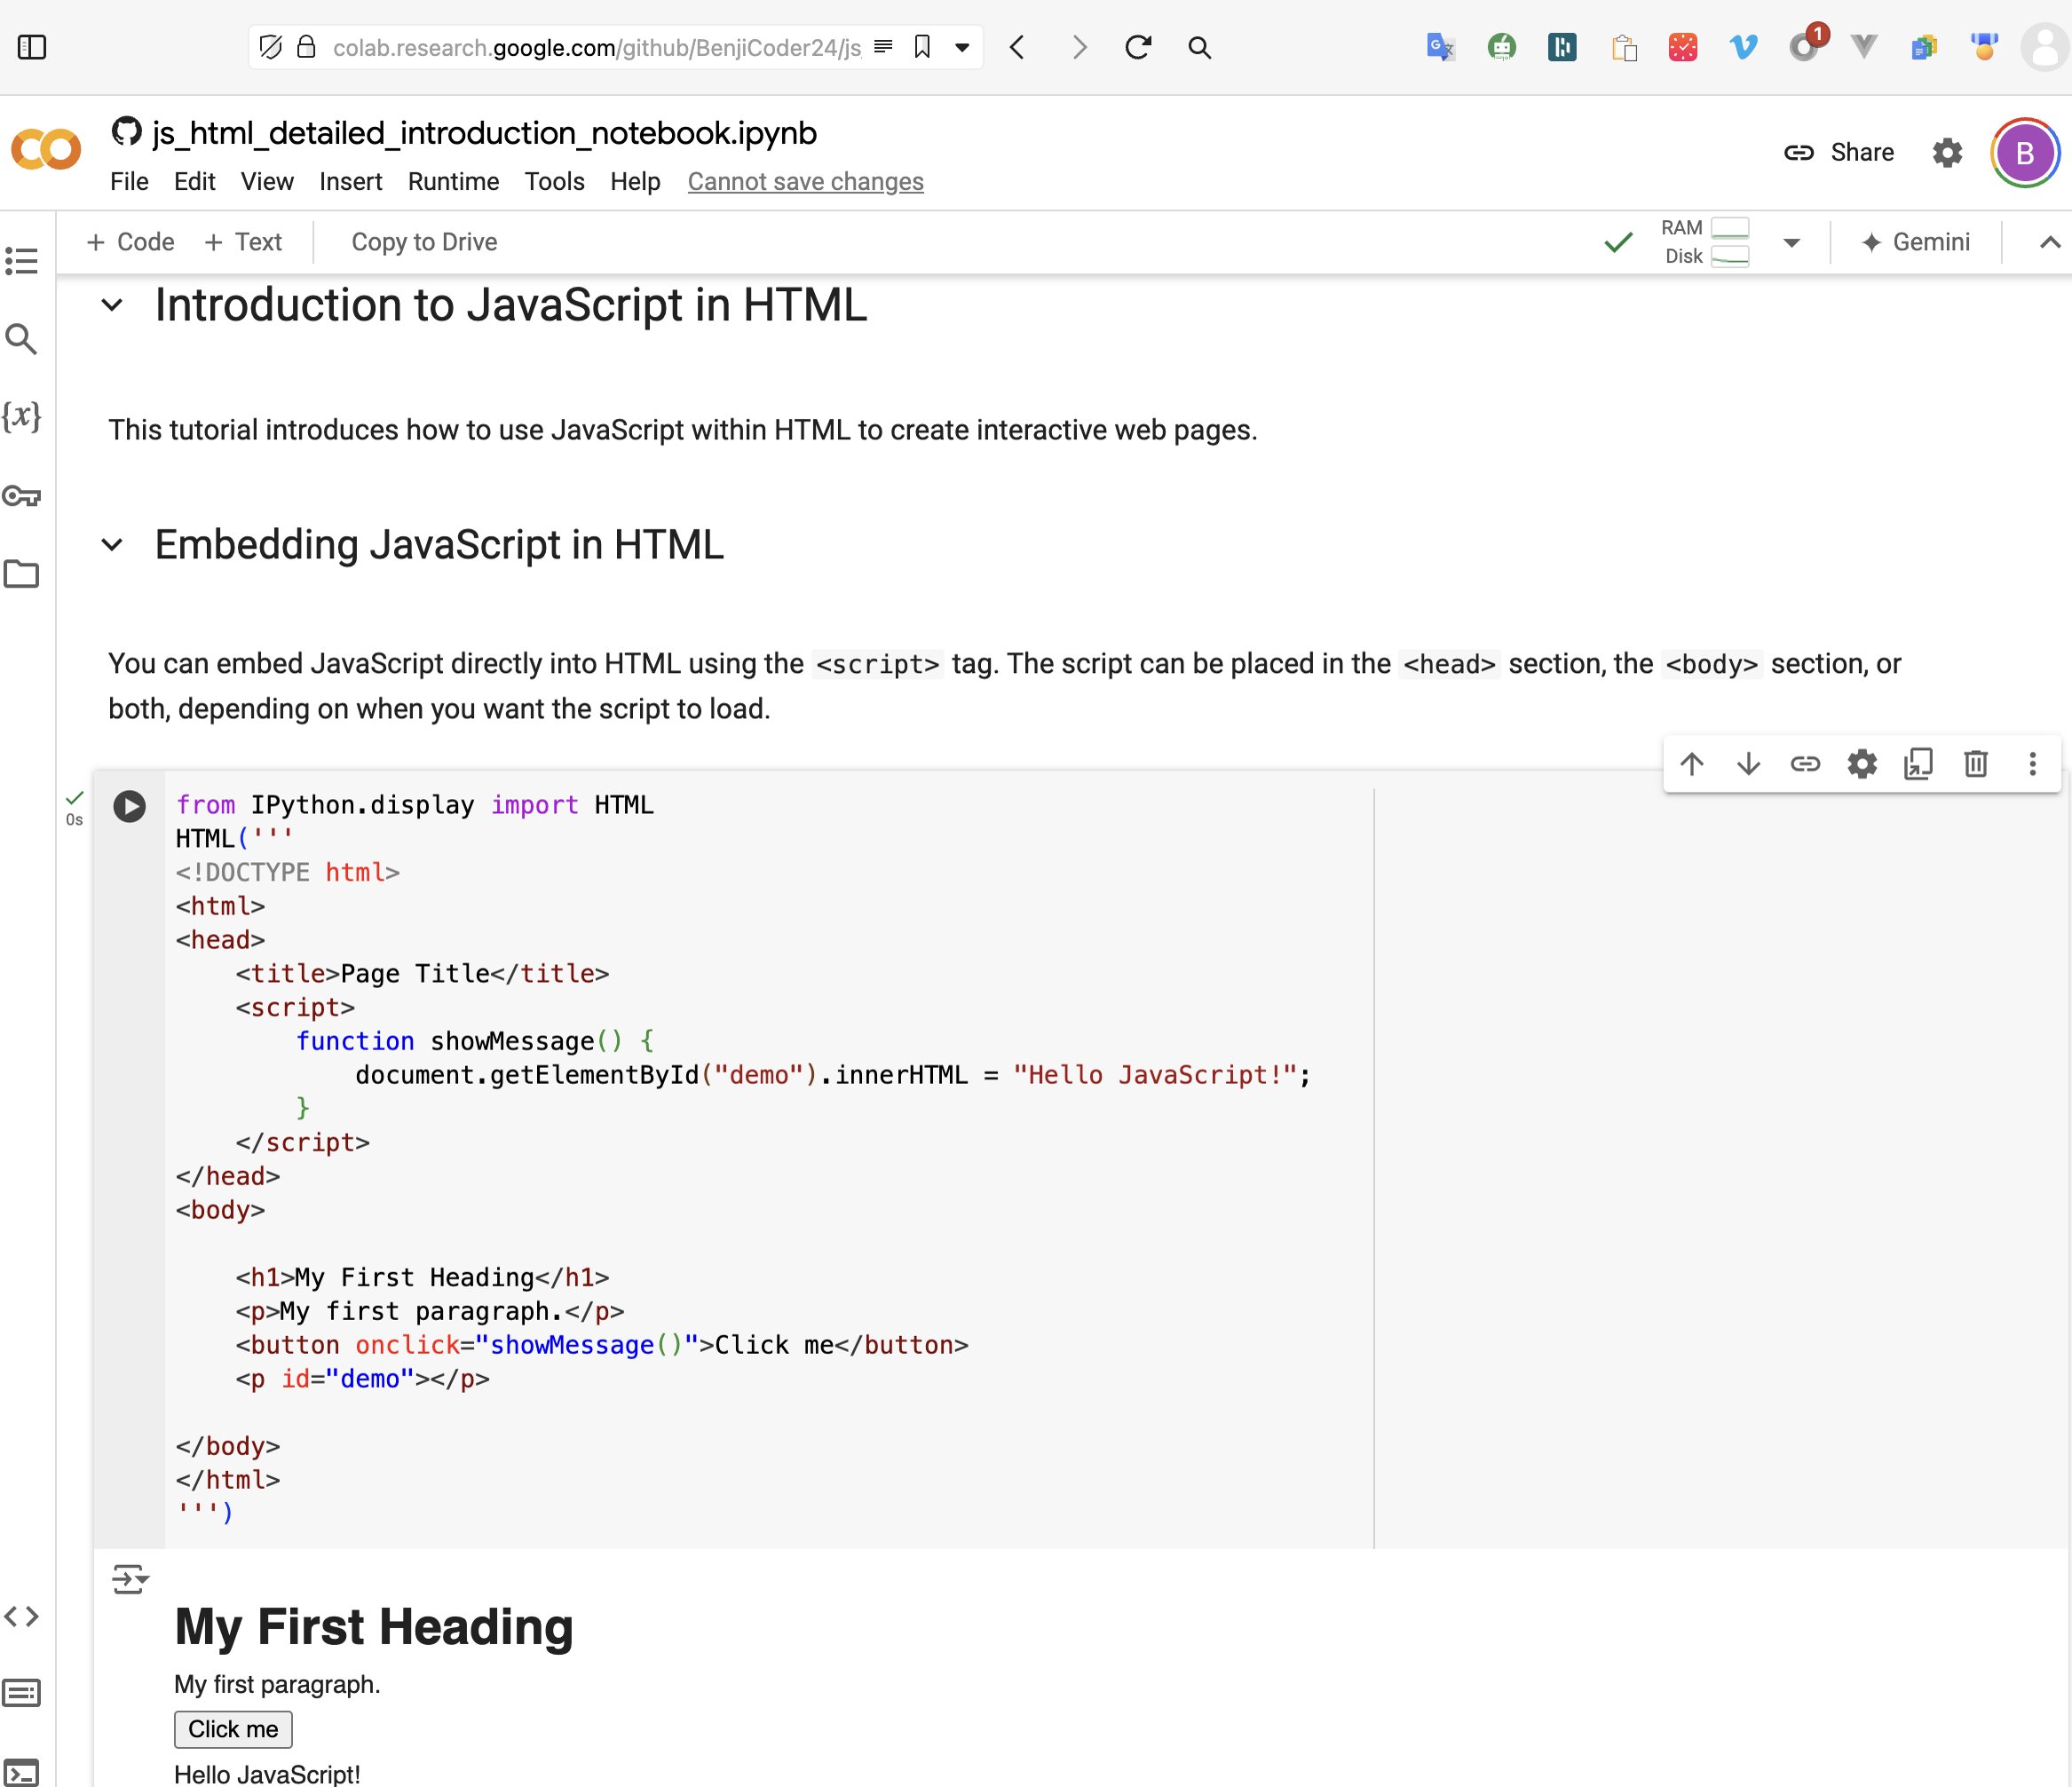The width and height of the screenshot is (2072, 1787).
Task: Expand the RAM and Disk resources dropdown
Action: [1791, 241]
